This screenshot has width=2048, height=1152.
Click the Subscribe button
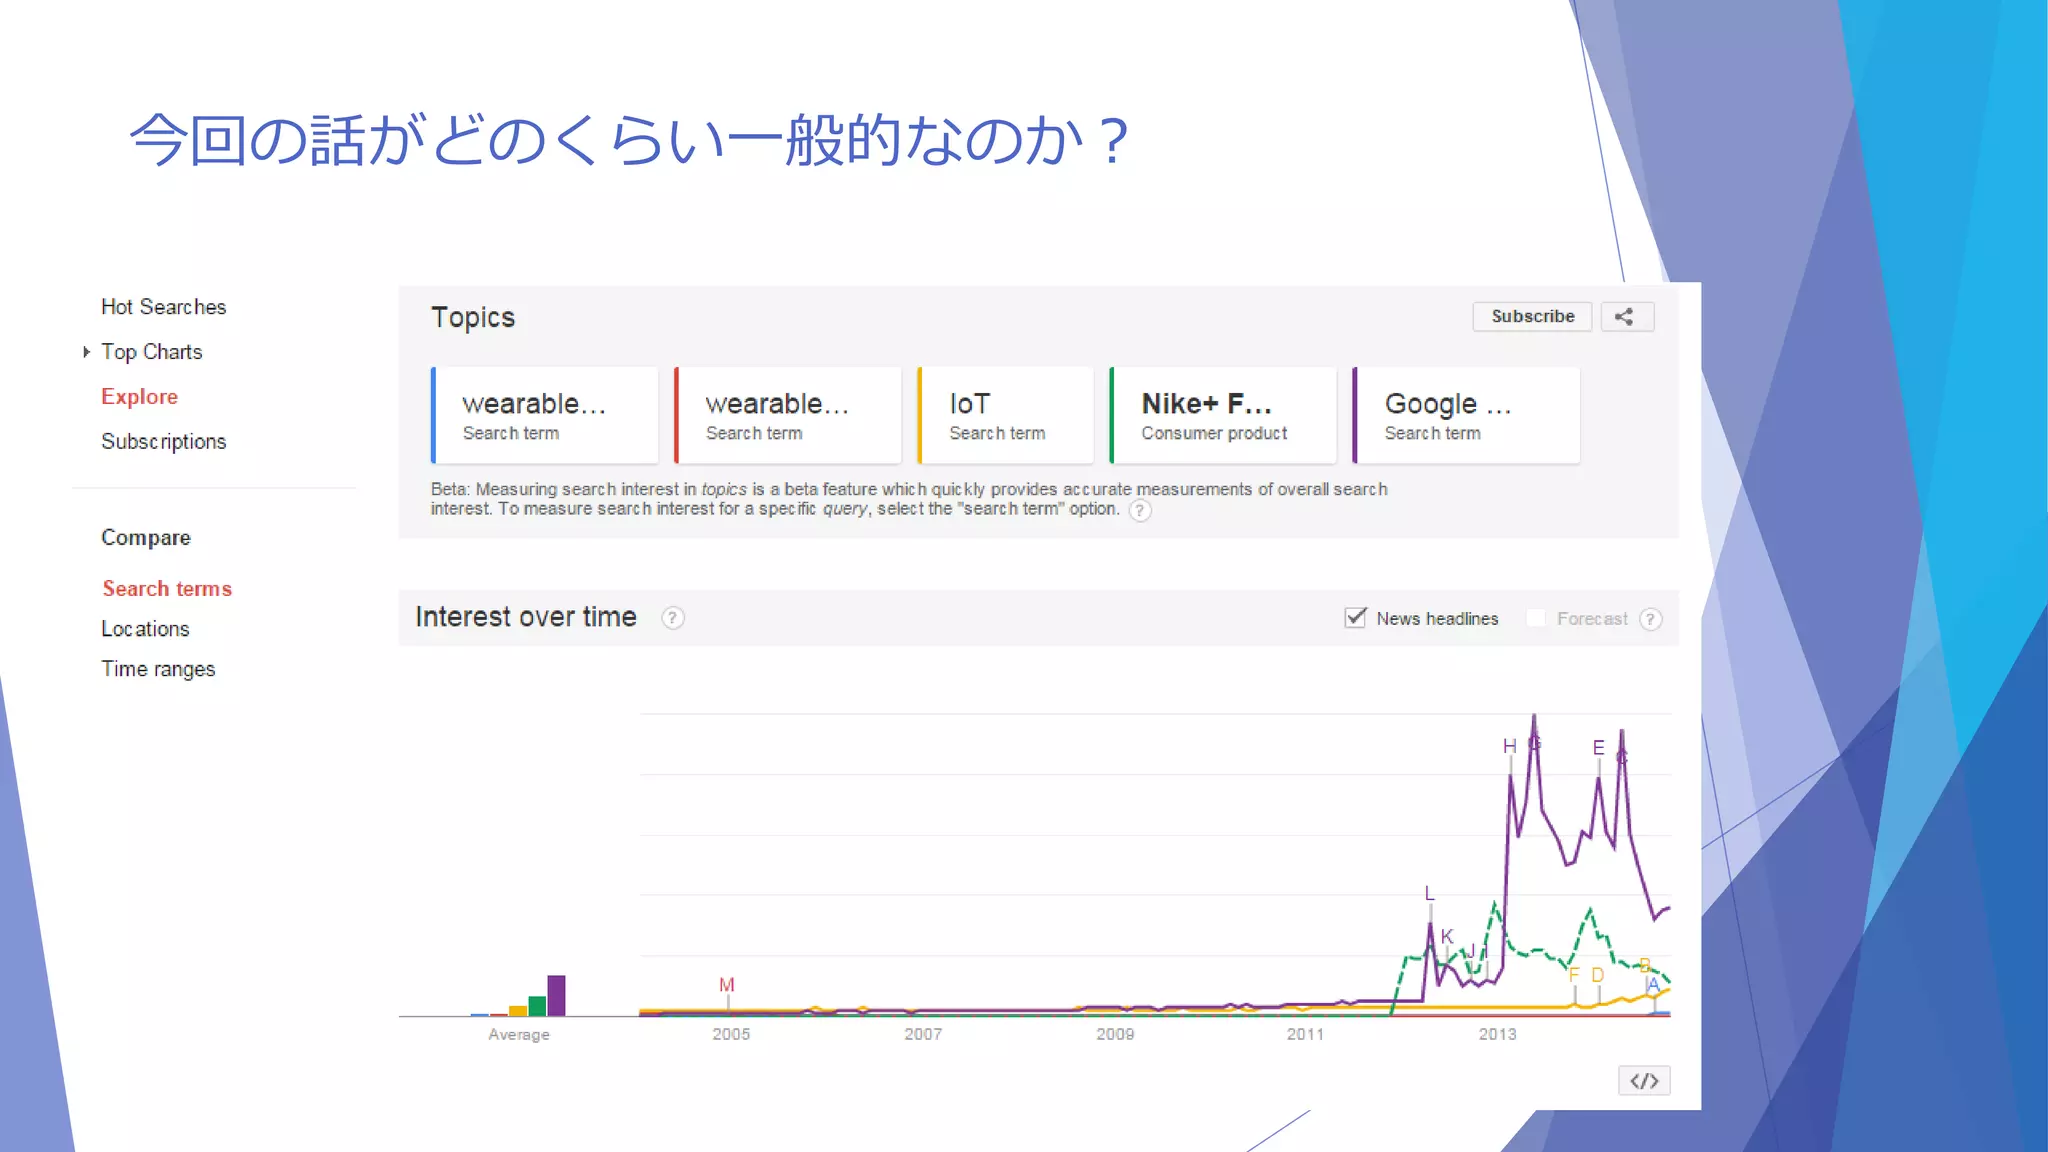(1532, 317)
